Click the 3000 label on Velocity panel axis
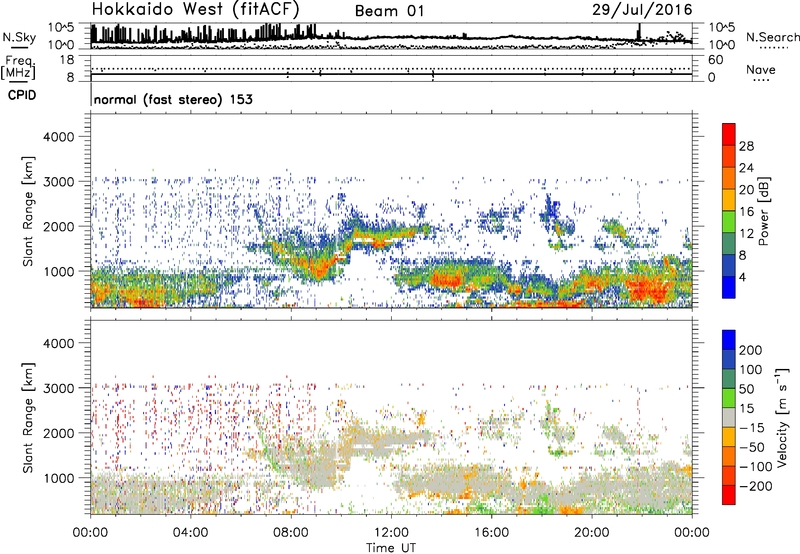800x554 pixels. pos(59,388)
